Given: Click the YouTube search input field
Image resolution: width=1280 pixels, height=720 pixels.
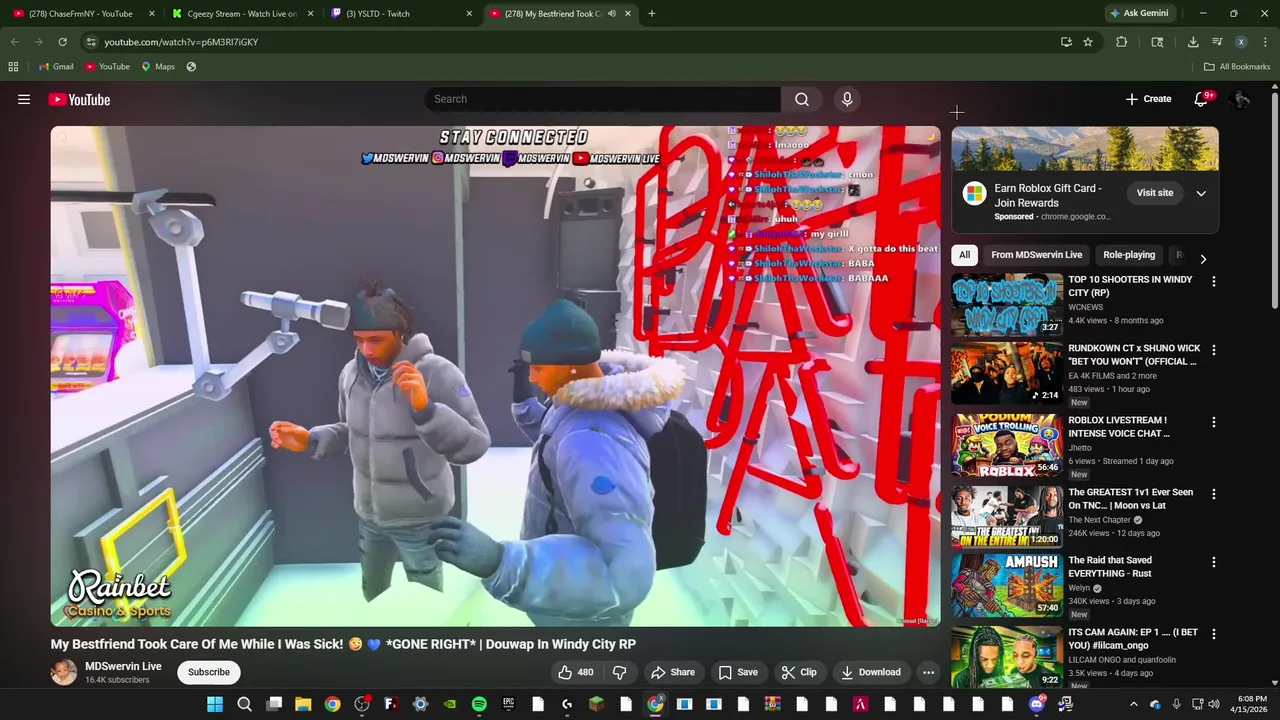Looking at the screenshot, I should tap(603, 99).
